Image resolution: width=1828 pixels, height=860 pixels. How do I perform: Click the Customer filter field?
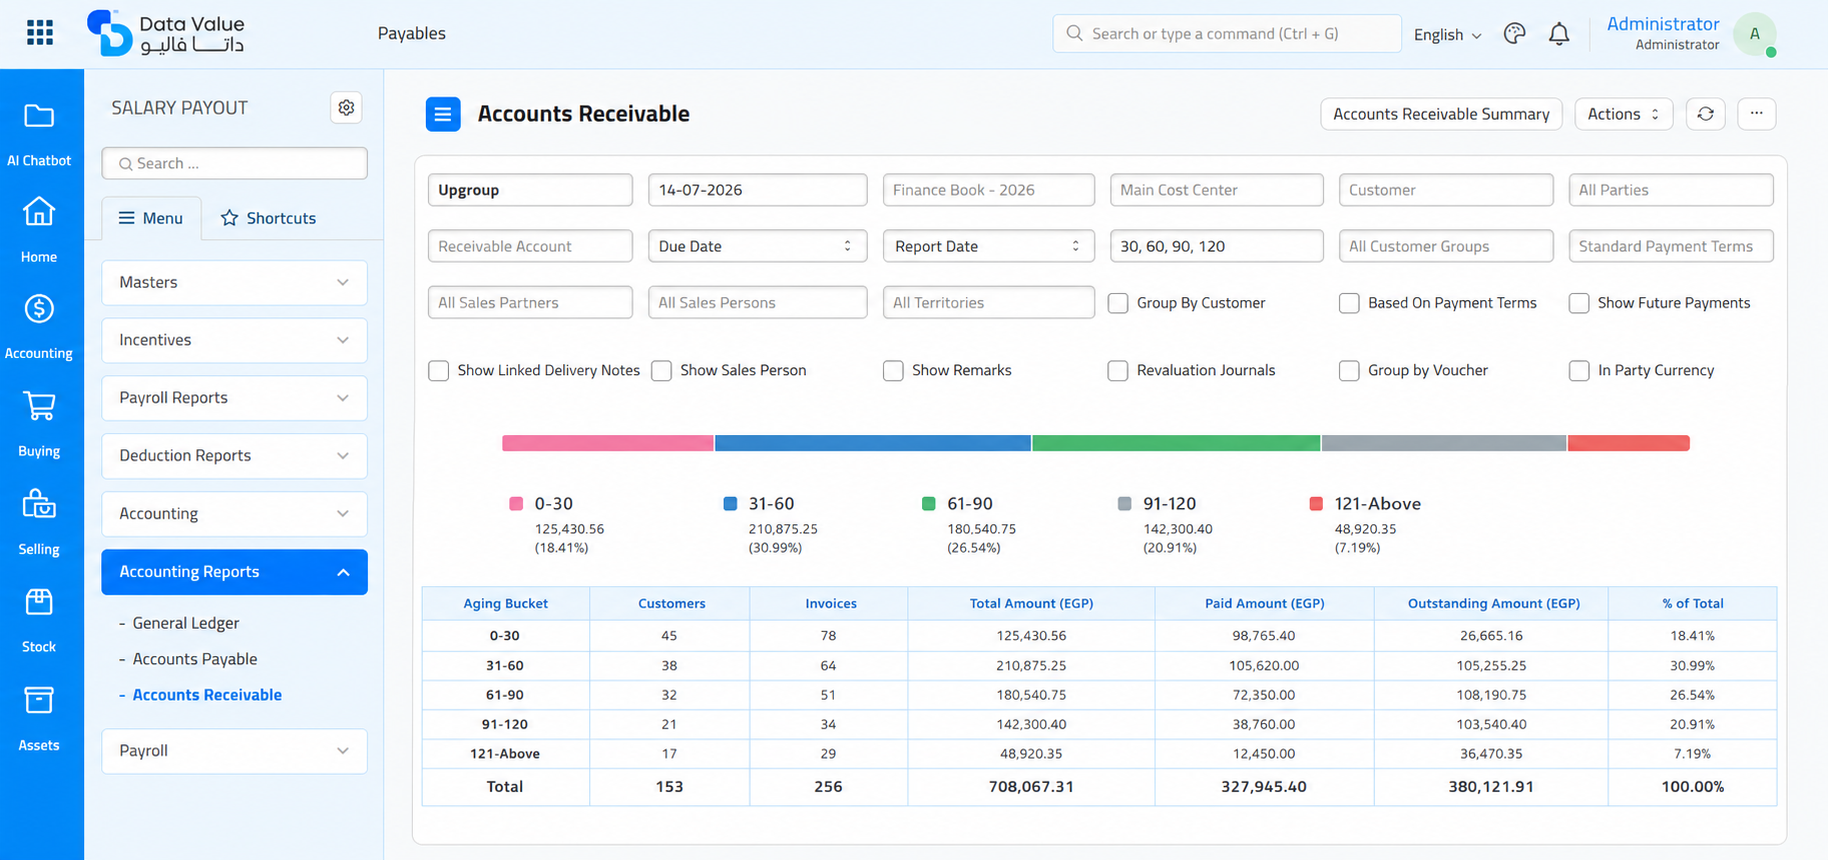(x=1446, y=190)
